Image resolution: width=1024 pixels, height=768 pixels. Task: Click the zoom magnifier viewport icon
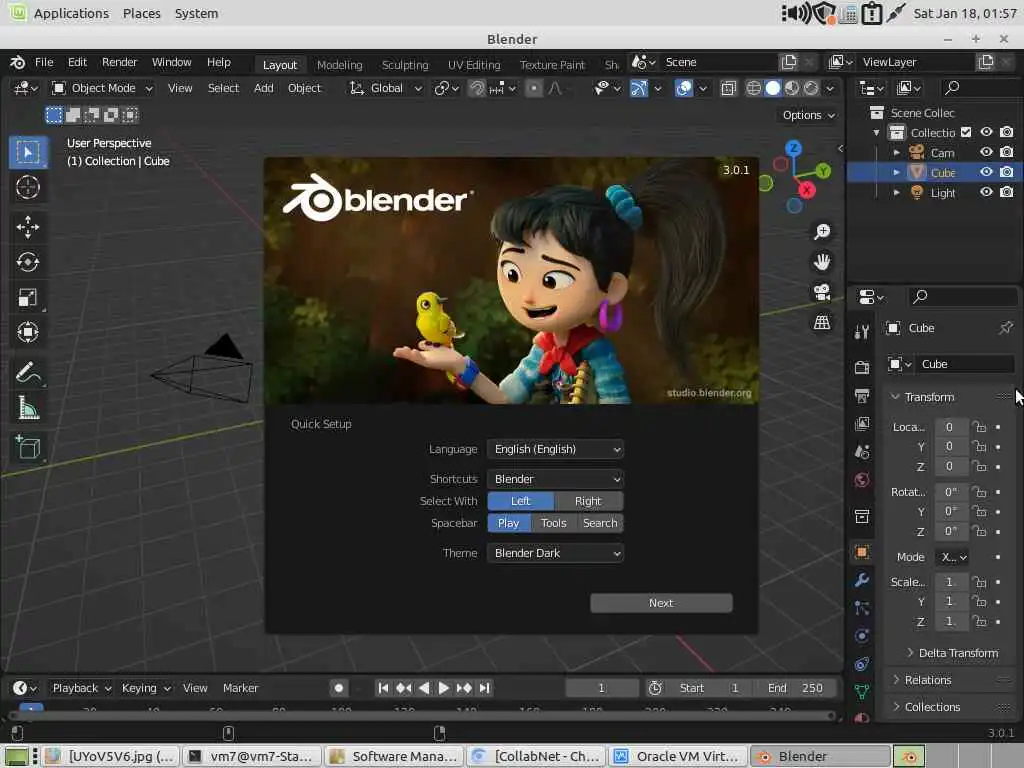(822, 231)
